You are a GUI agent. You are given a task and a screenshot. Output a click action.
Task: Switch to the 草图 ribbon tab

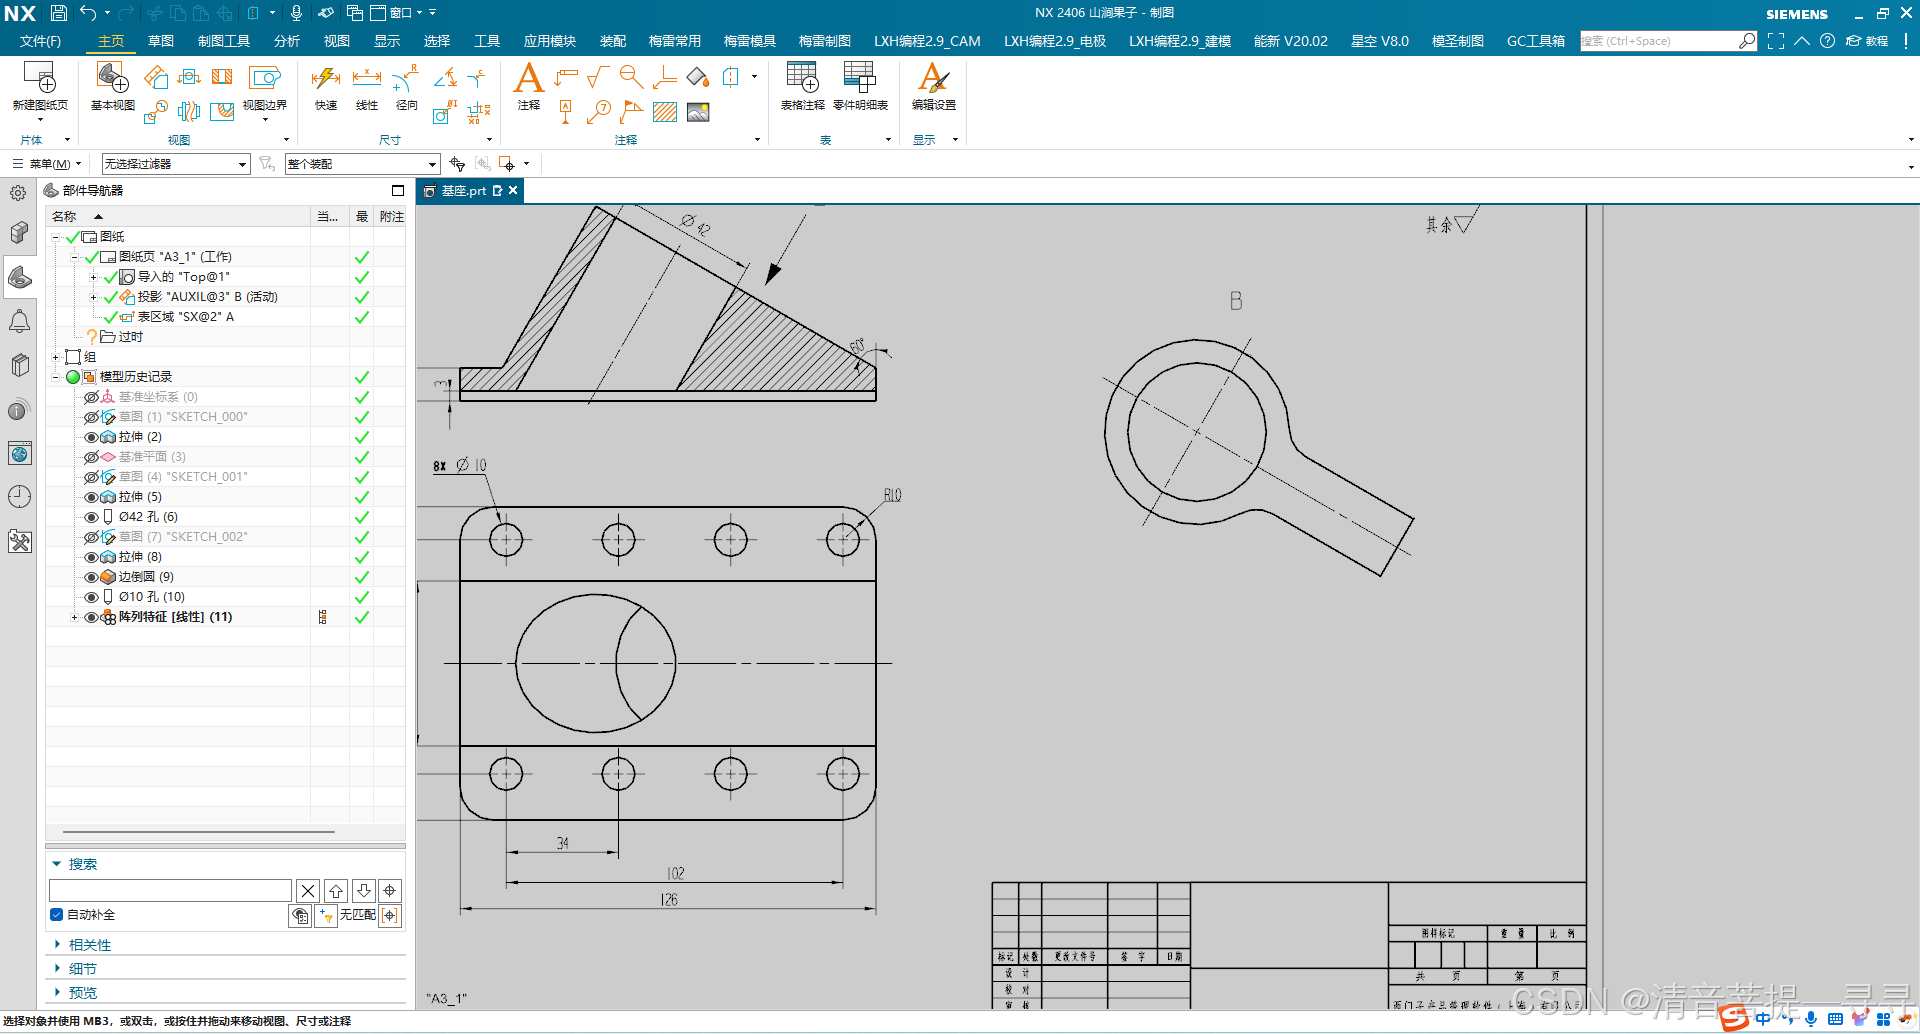click(161, 41)
